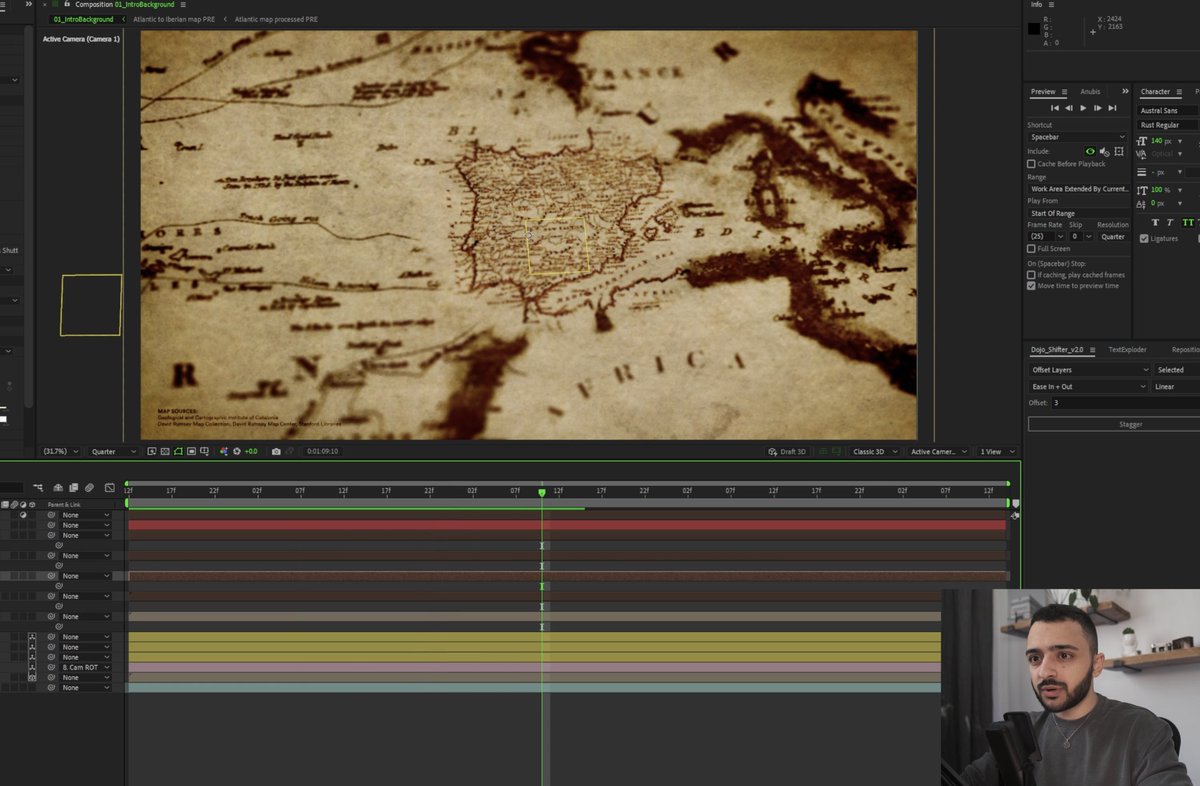Open the Selected dropdown in Dojo Shifter

tap(1177, 370)
